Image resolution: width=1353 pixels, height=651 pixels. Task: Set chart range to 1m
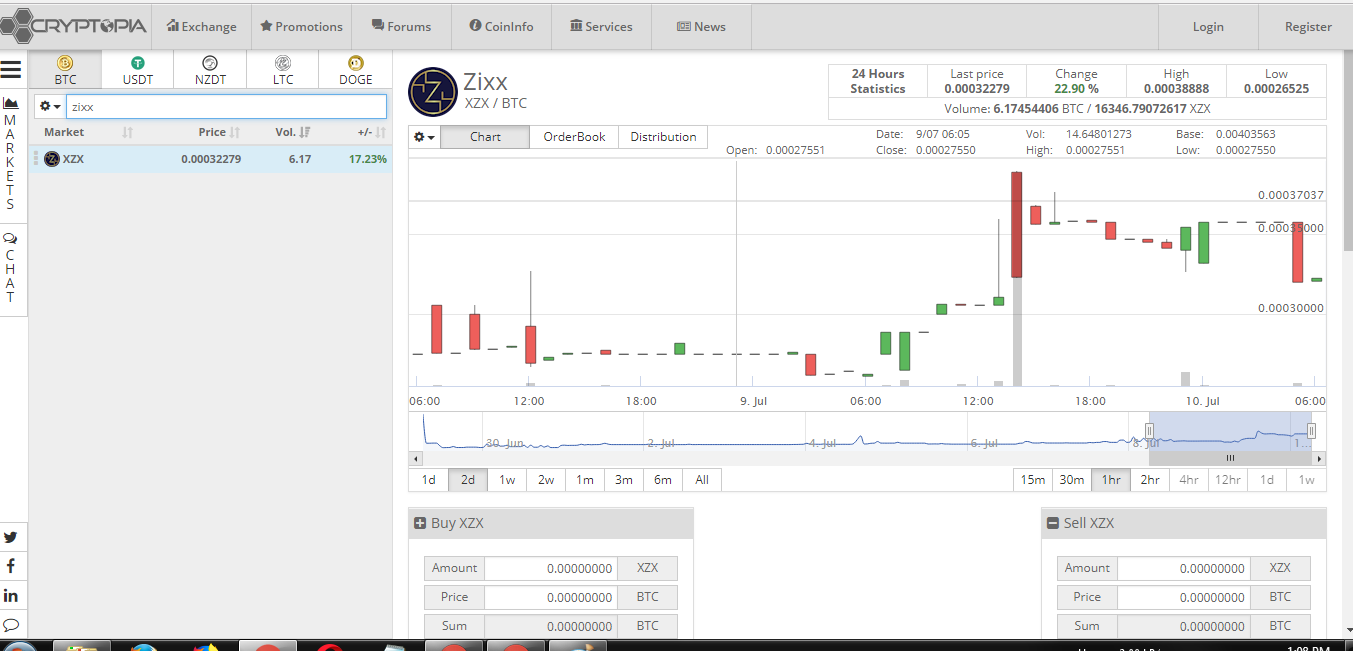(x=585, y=480)
